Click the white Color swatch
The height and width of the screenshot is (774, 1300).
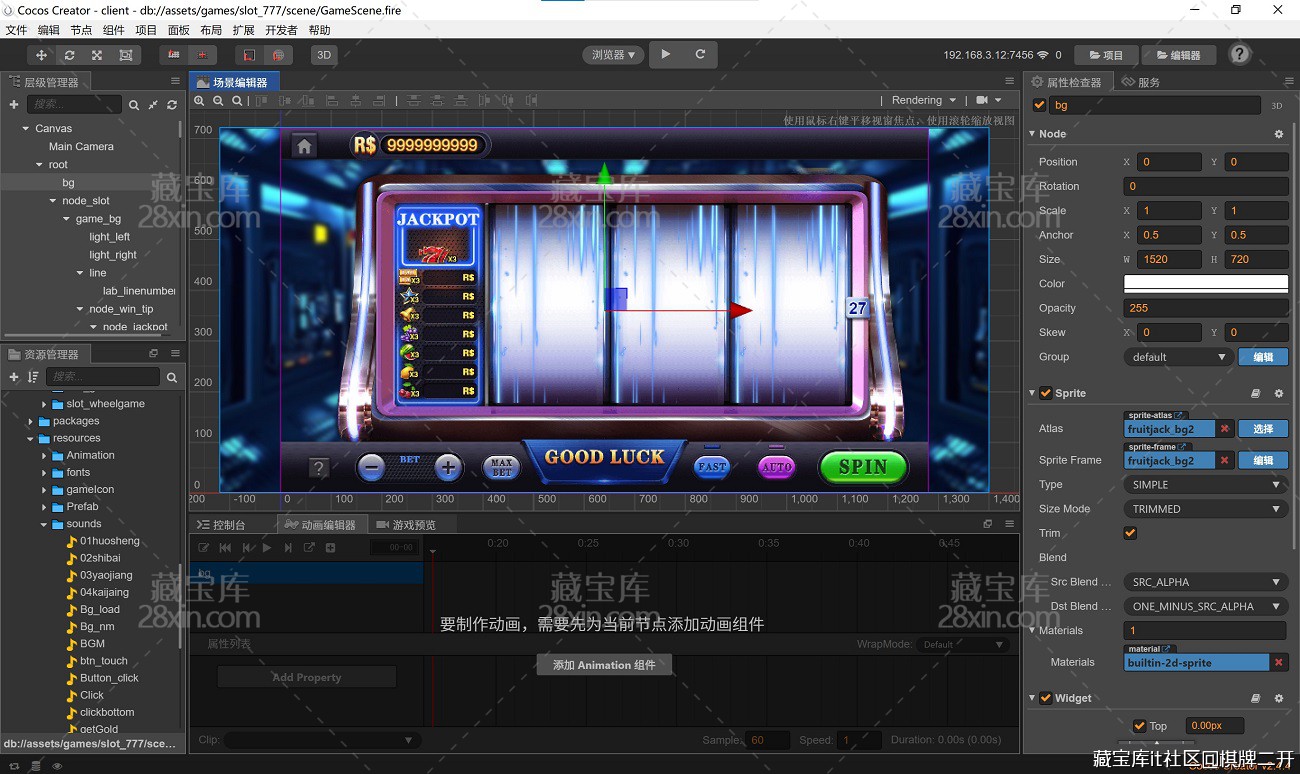coord(1205,284)
